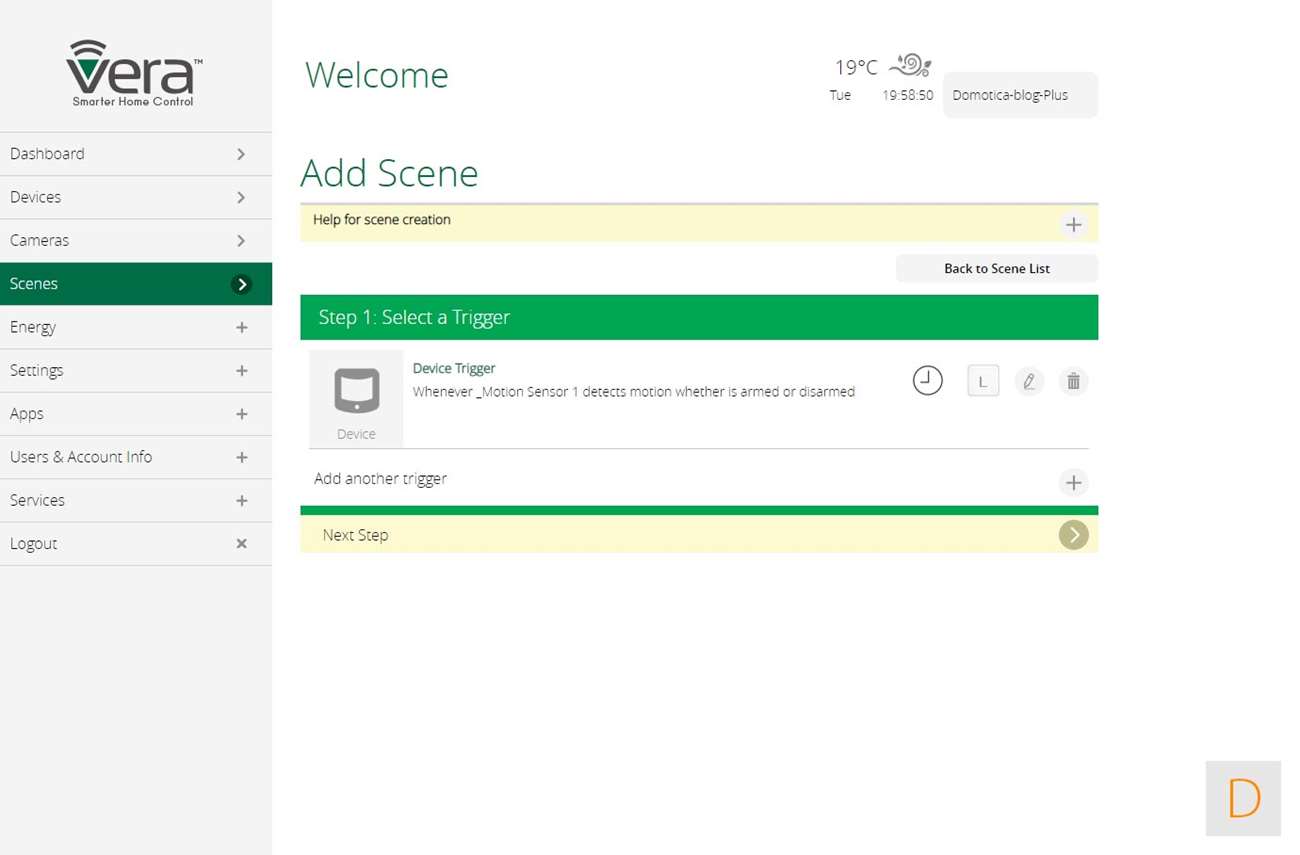Open the Dashboard menu item
This screenshot has width=1300, height=855.
click(136, 154)
